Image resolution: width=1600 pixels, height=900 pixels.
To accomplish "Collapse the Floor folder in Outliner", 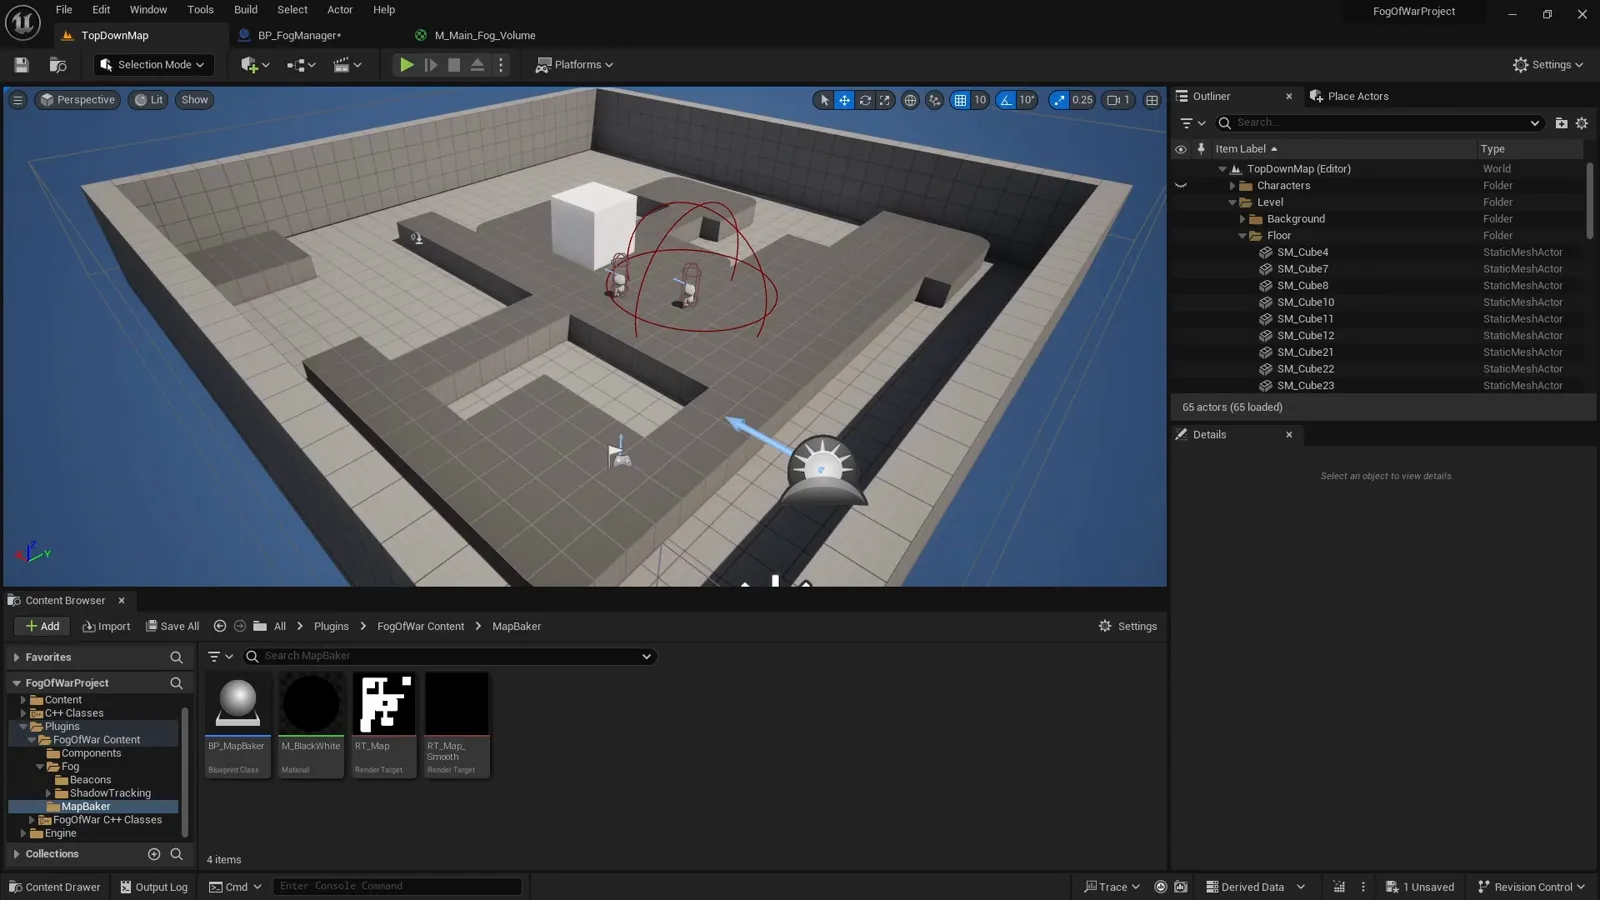I will click(1242, 236).
